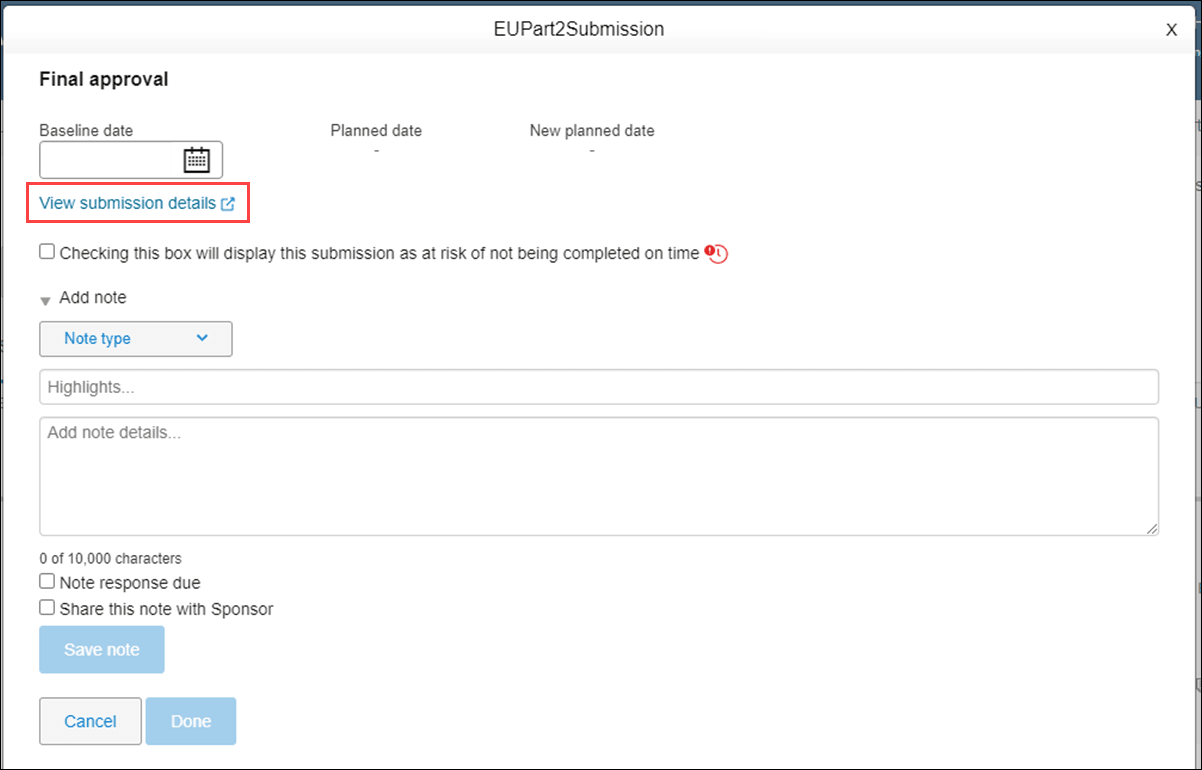This screenshot has height=770, width=1202.
Task: Click the chevron arrow on the Note type button
Action: tap(201, 339)
